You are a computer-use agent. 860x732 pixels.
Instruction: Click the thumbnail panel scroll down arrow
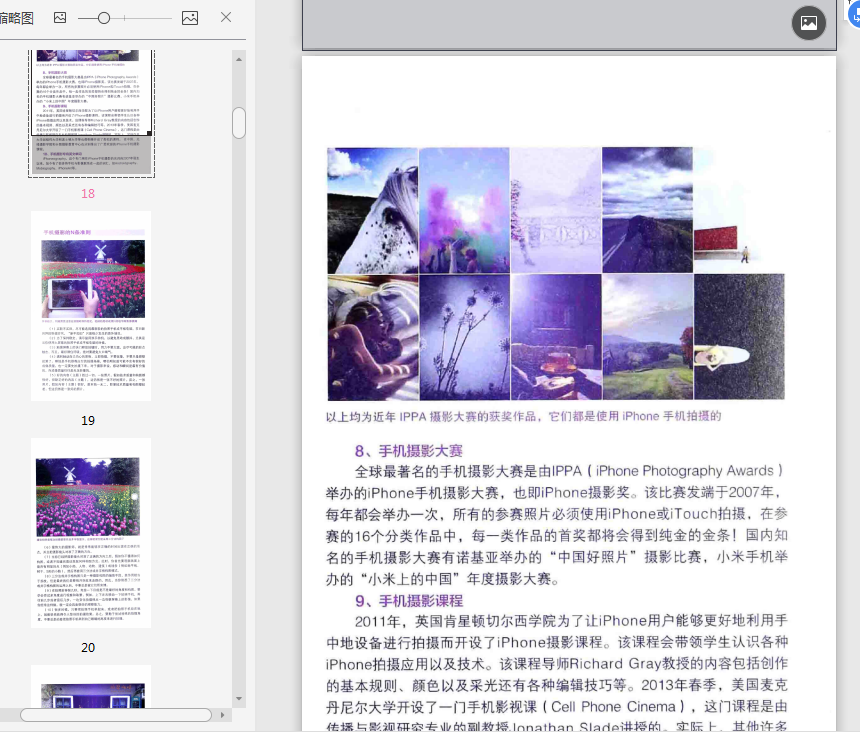coord(239,699)
